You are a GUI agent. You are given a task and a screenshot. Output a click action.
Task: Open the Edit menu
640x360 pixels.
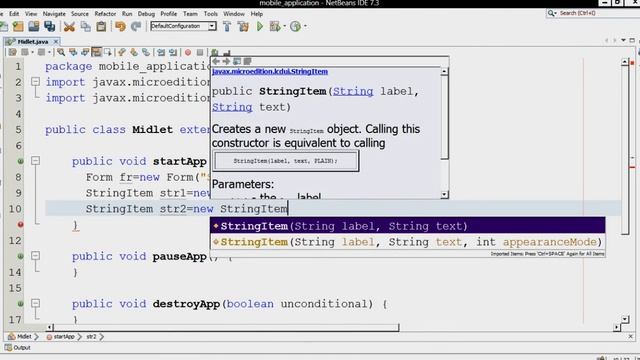pos(14,14)
